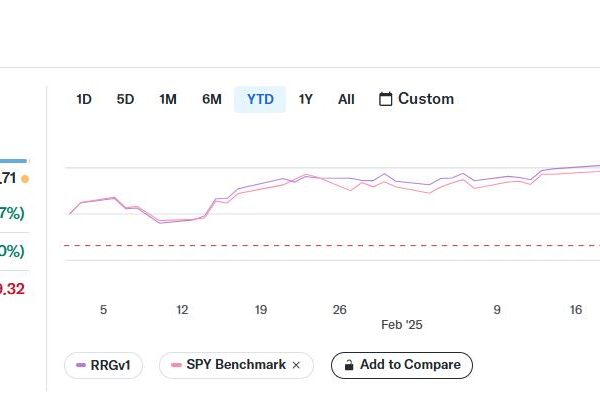The height and width of the screenshot is (397, 600).
Task: Remove the SPY Benchmark with its X icon
Action: pyautogui.click(x=296, y=365)
